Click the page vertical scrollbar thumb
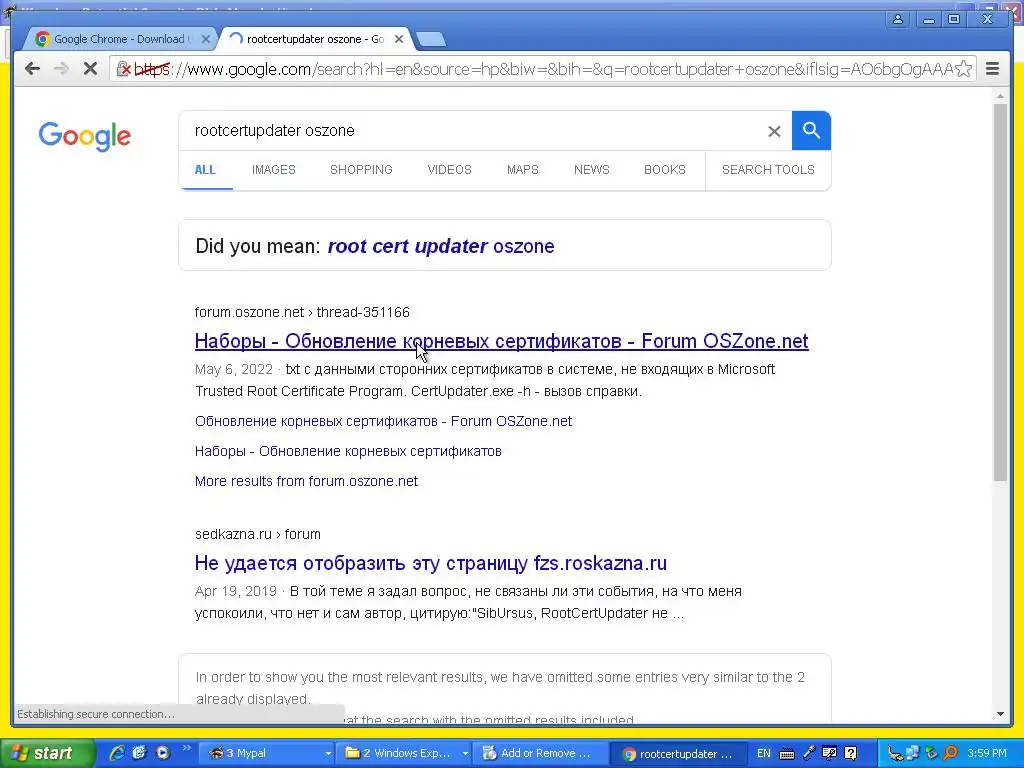The image size is (1024, 768). [1000, 292]
